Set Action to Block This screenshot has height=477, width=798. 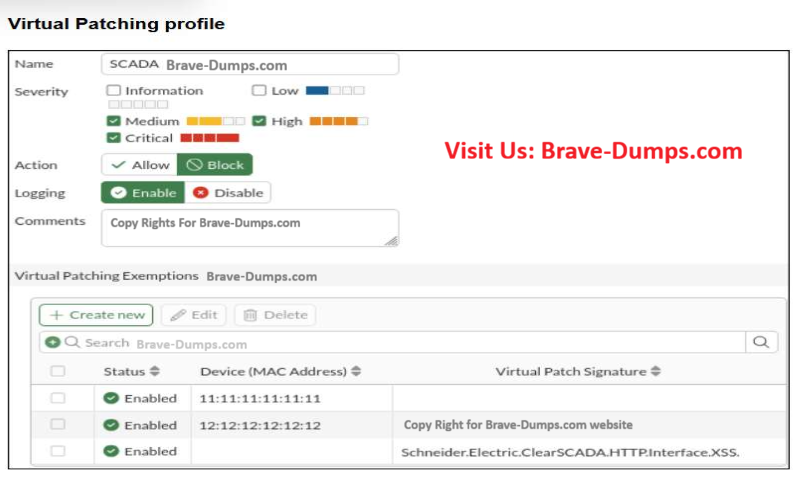coord(215,165)
